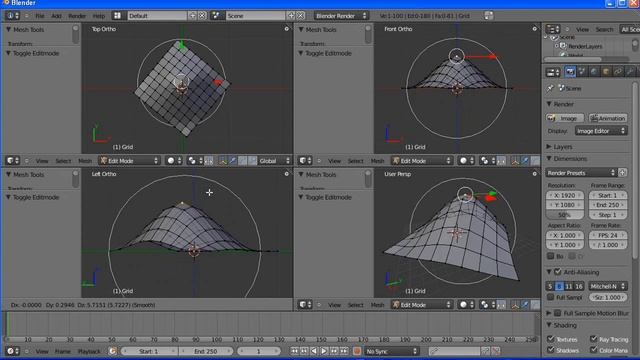Viewport: 640px width, 360px height.
Task: Open the Render Presets dropdown
Action: coord(581,173)
